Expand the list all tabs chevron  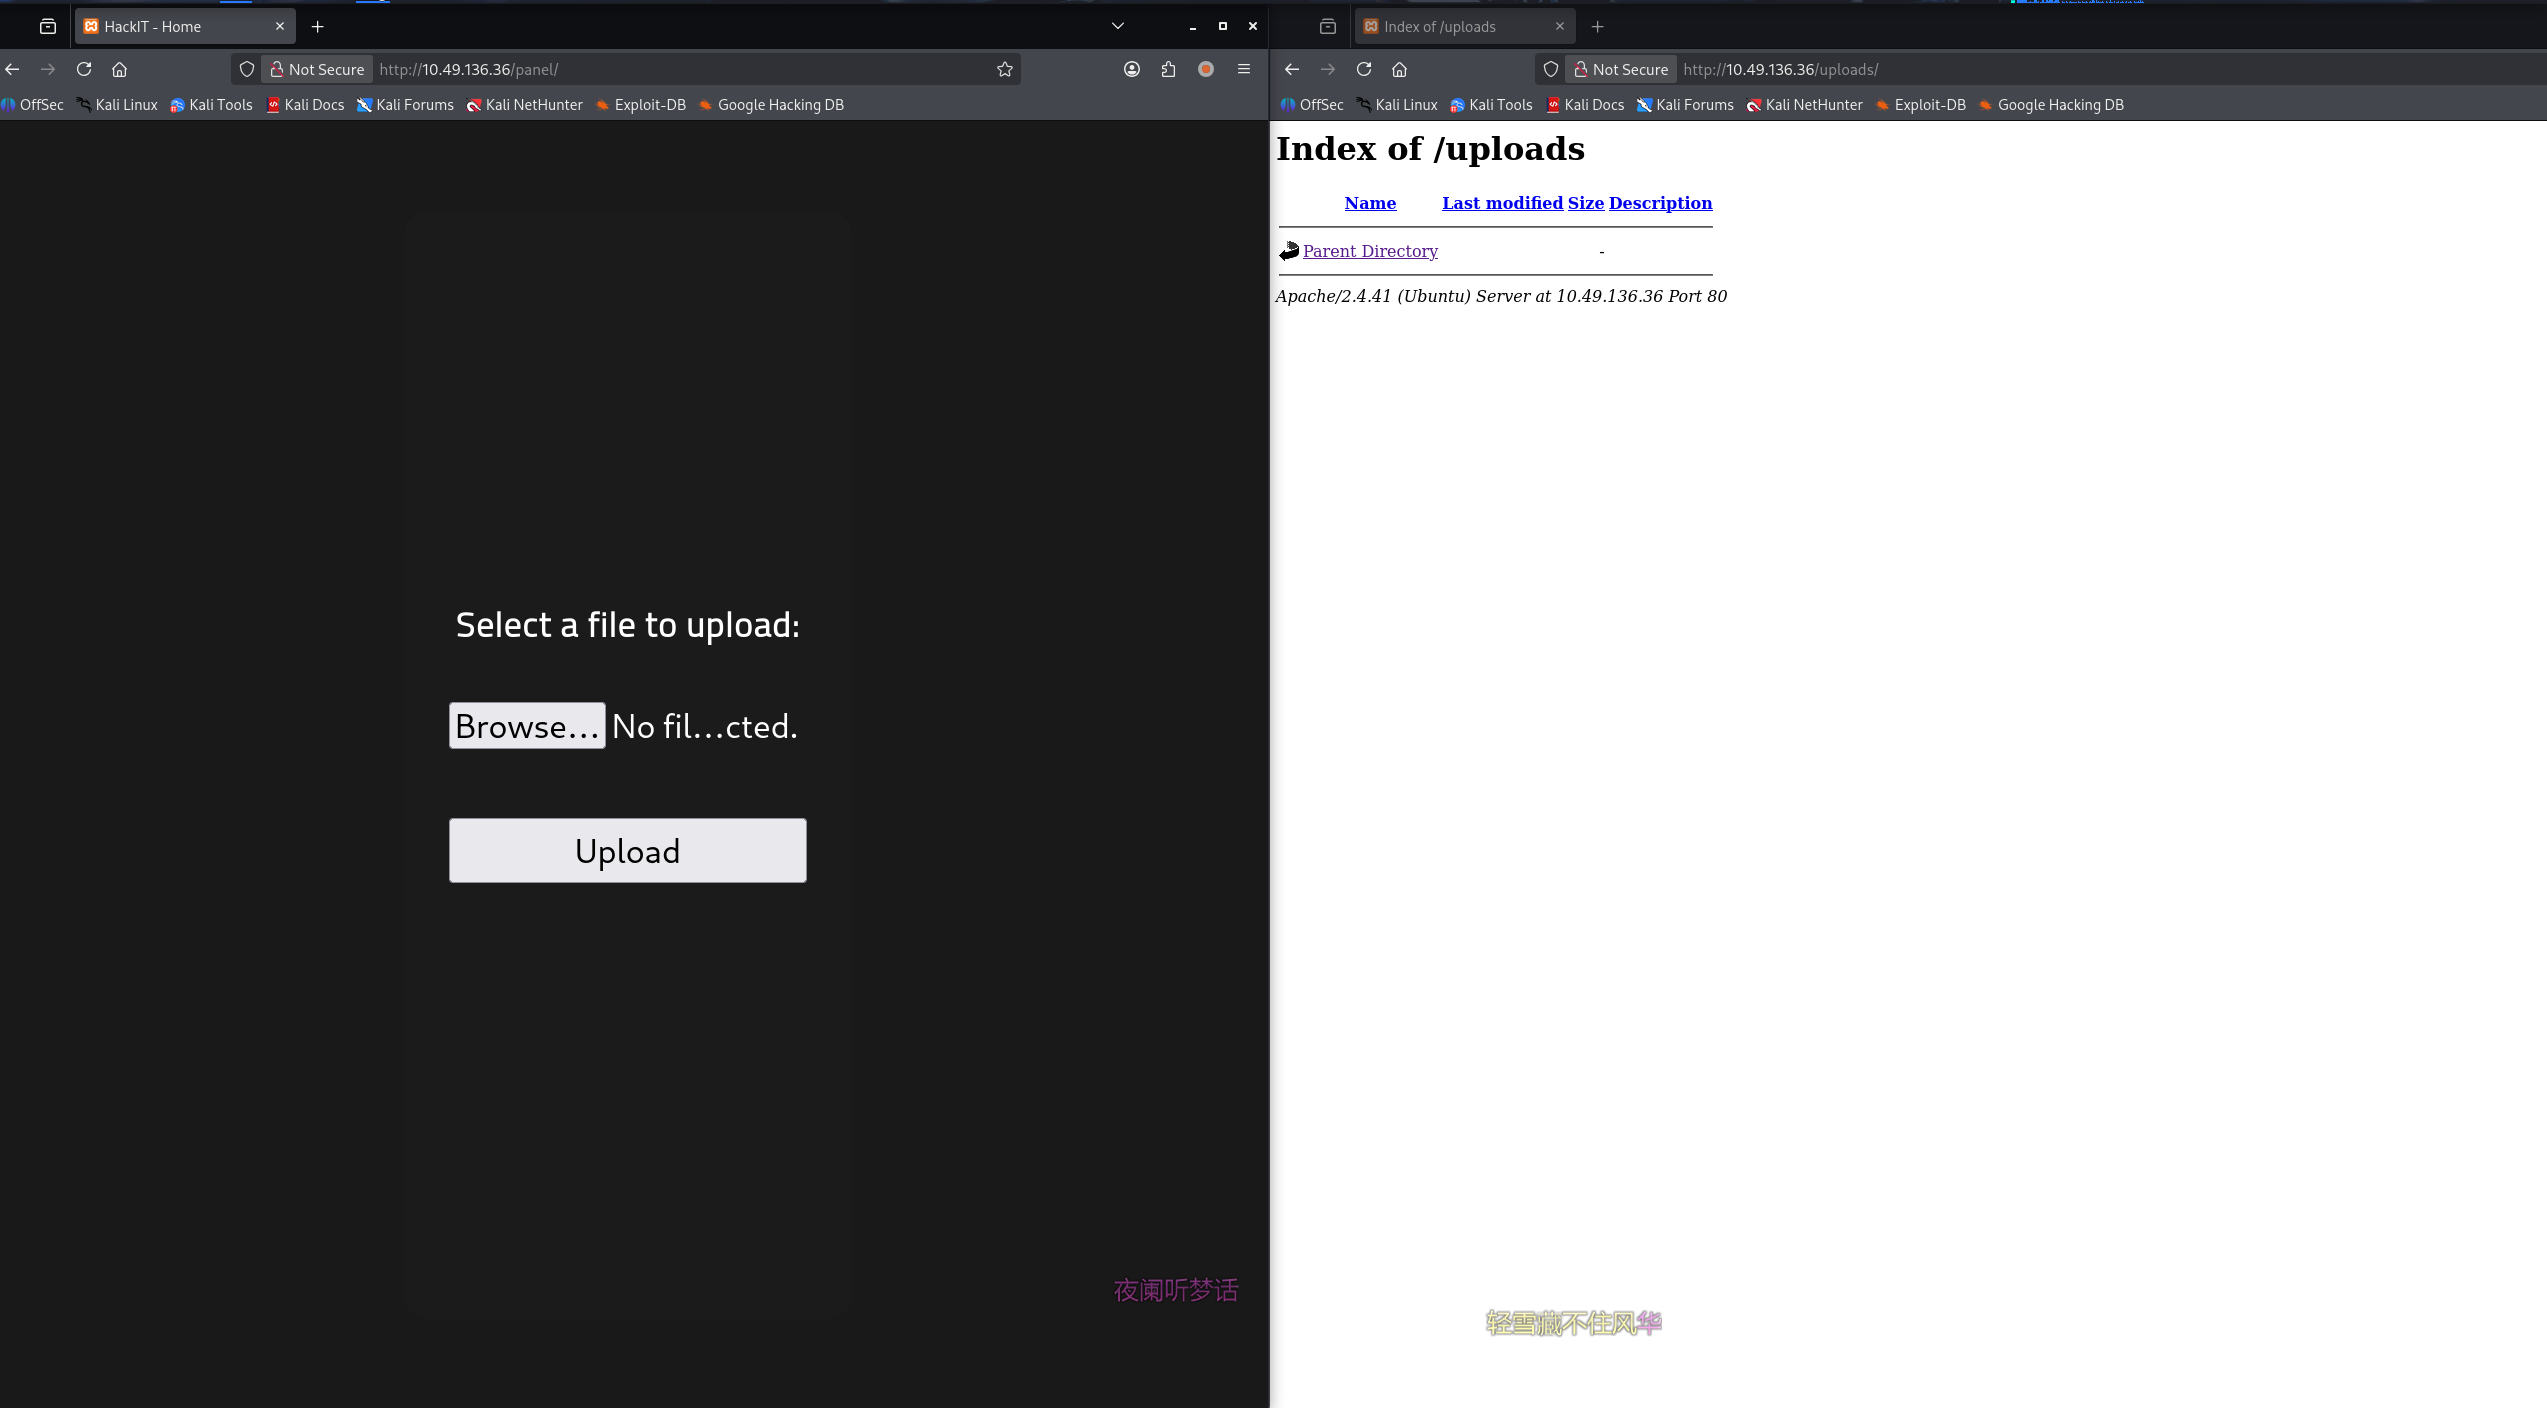[x=1117, y=26]
